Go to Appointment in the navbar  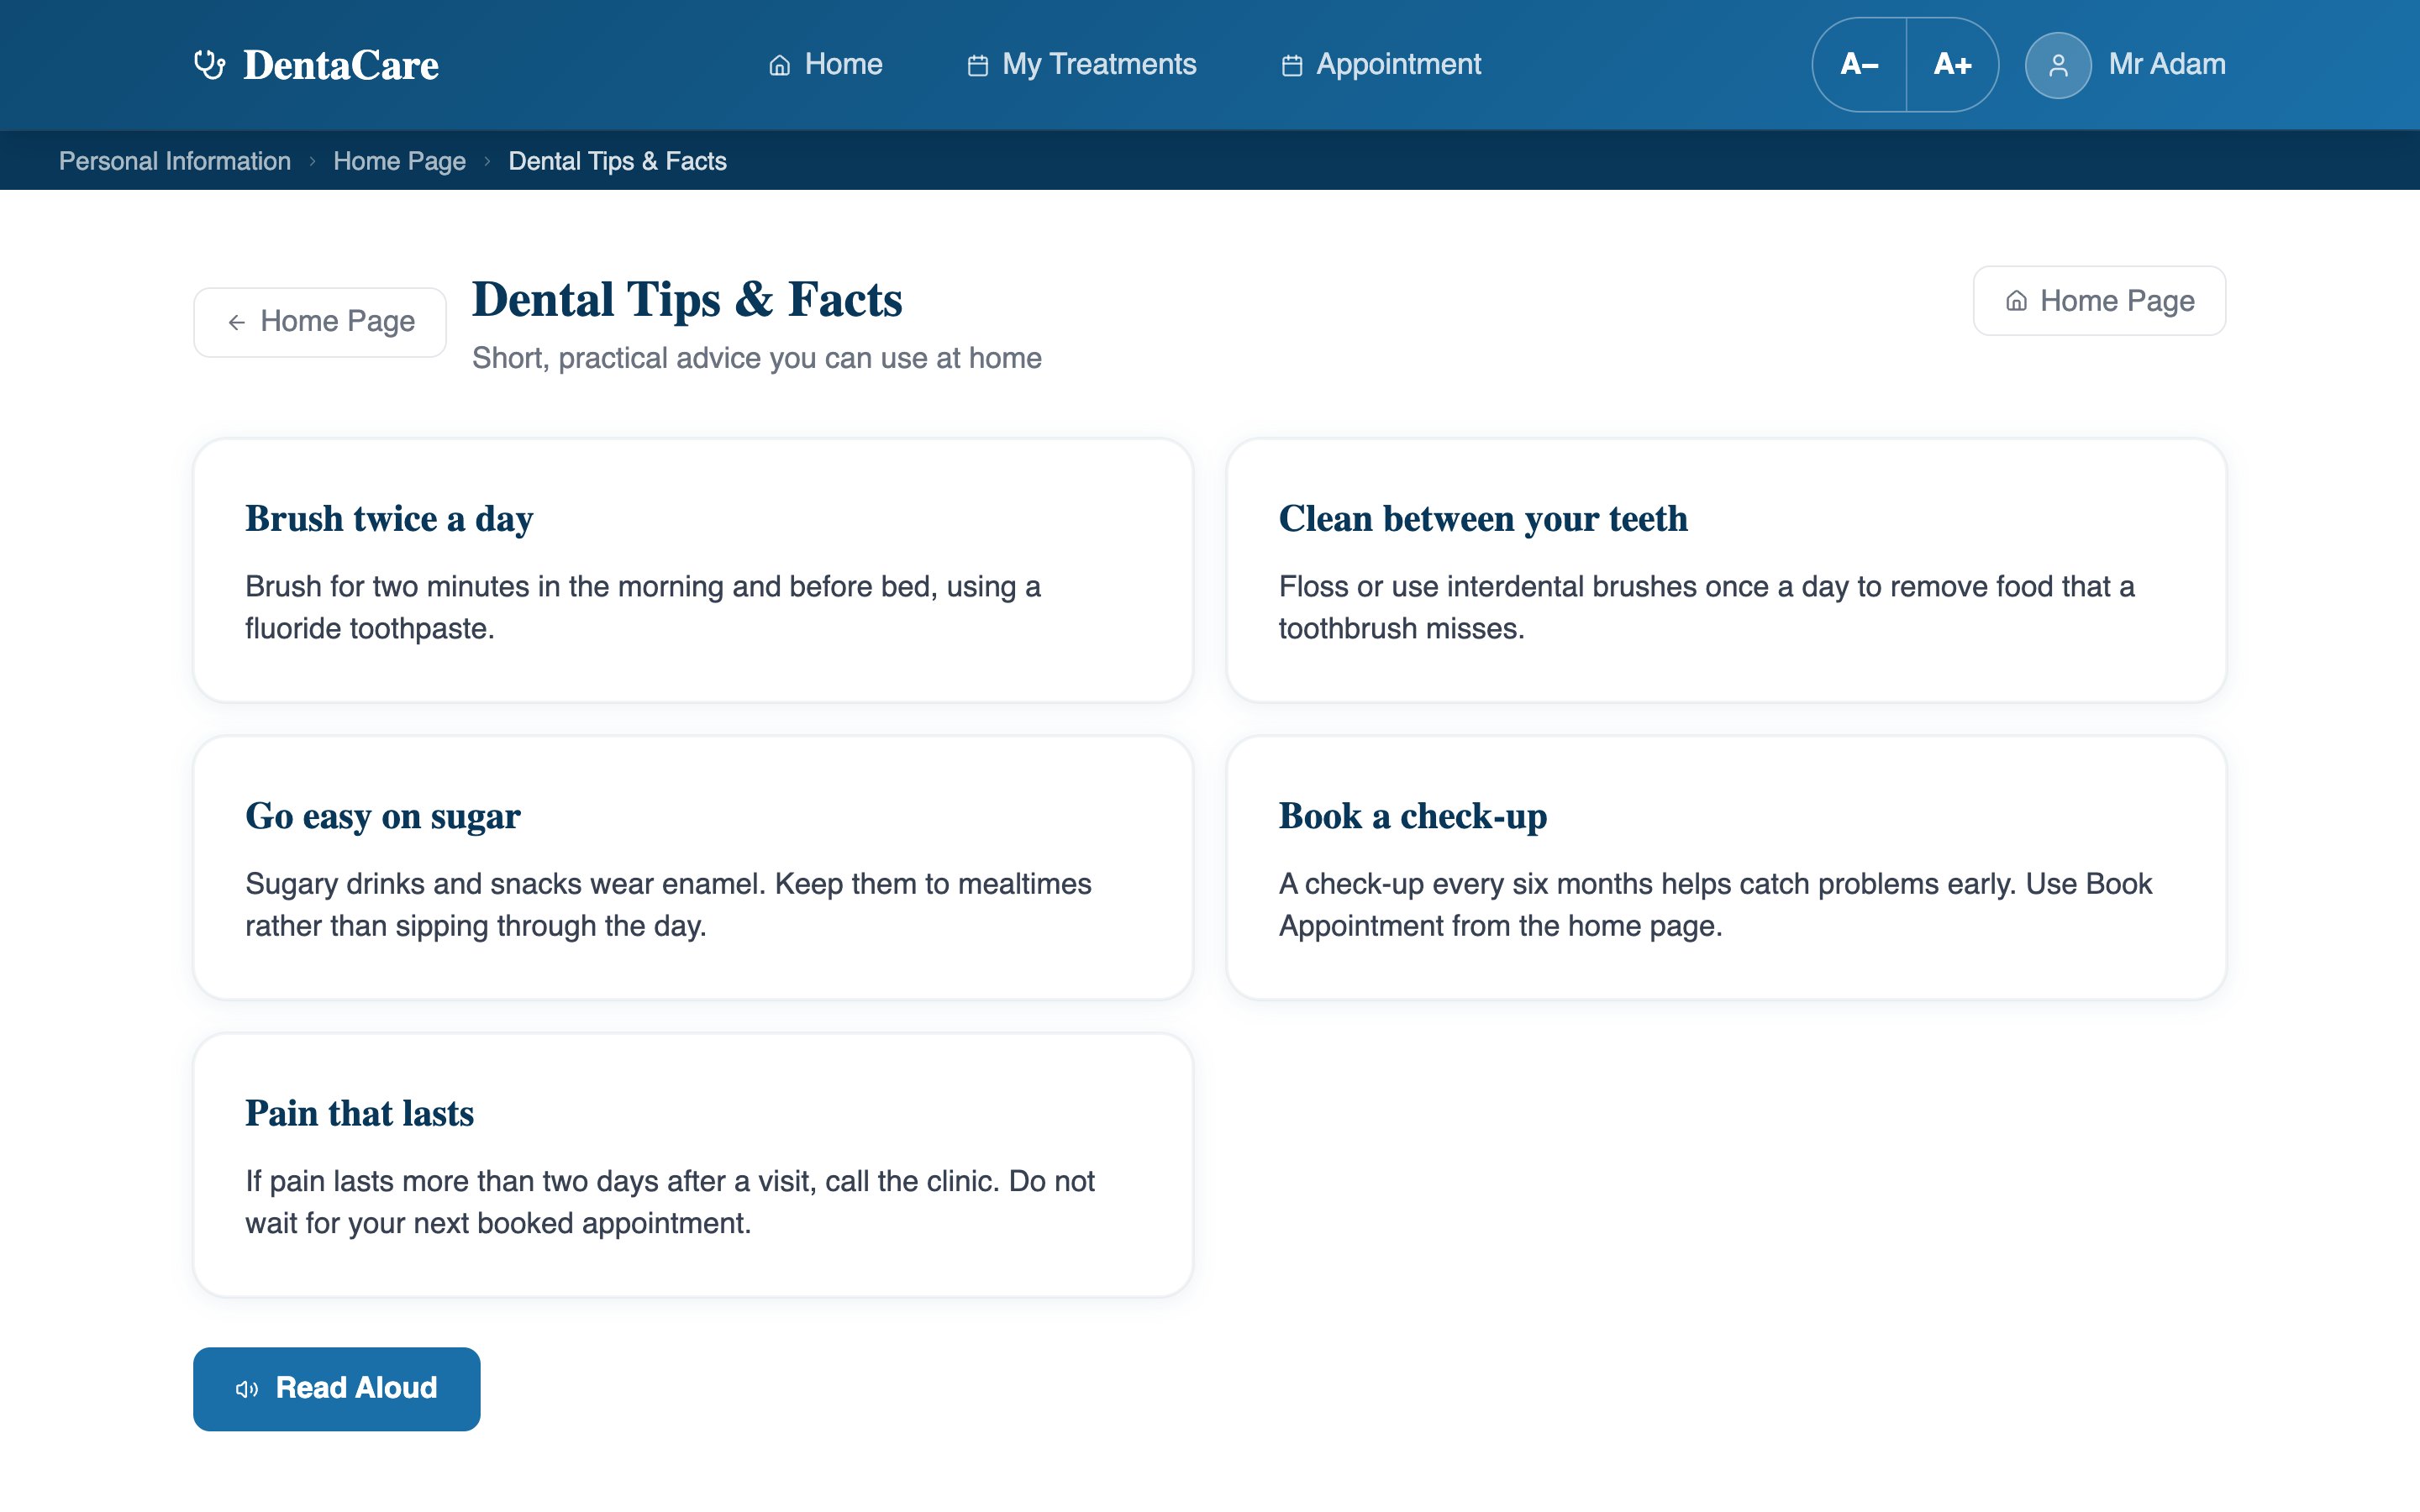(x=1381, y=65)
